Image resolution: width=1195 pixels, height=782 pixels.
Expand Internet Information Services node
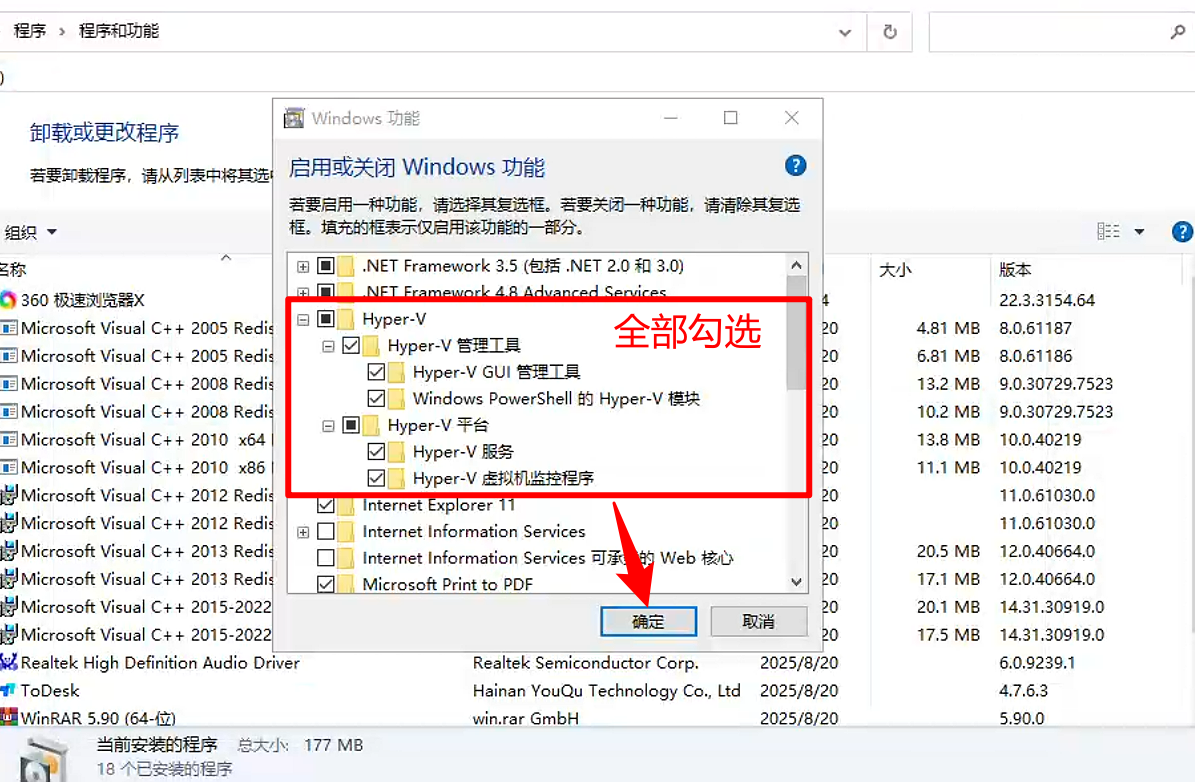coord(303,532)
